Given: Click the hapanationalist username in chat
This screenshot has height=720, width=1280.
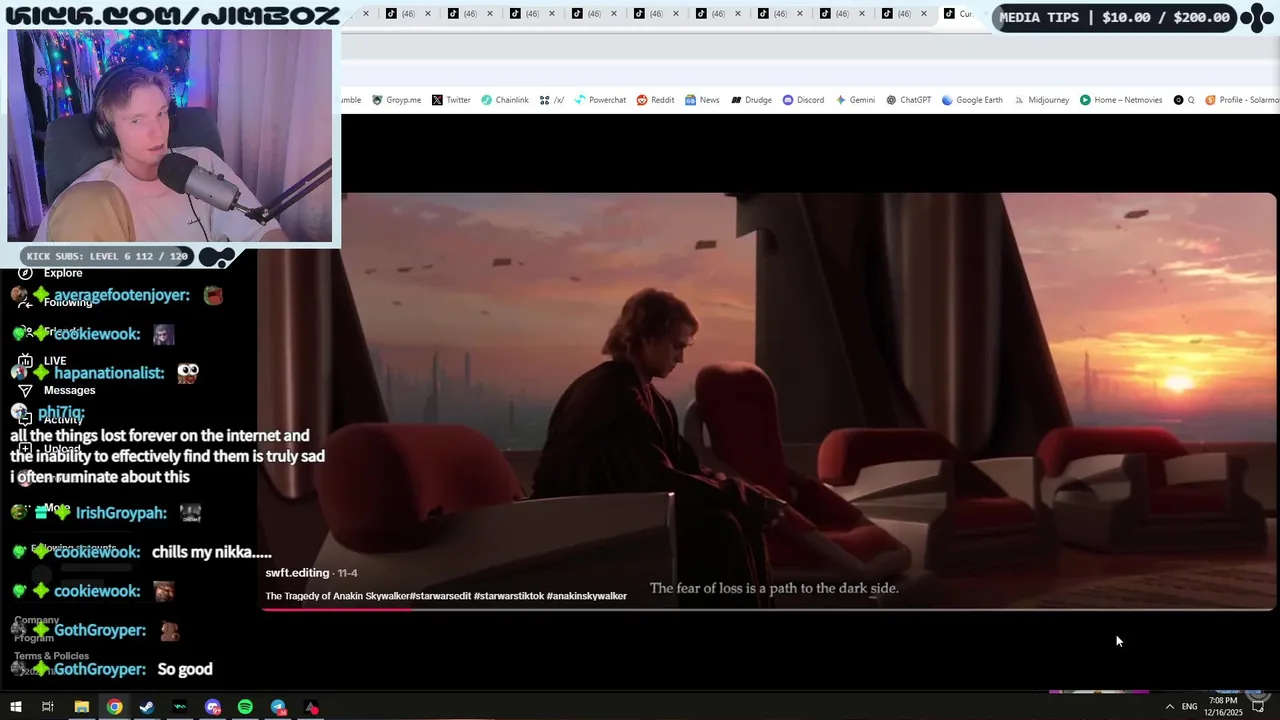Looking at the screenshot, I should pyautogui.click(x=109, y=373).
